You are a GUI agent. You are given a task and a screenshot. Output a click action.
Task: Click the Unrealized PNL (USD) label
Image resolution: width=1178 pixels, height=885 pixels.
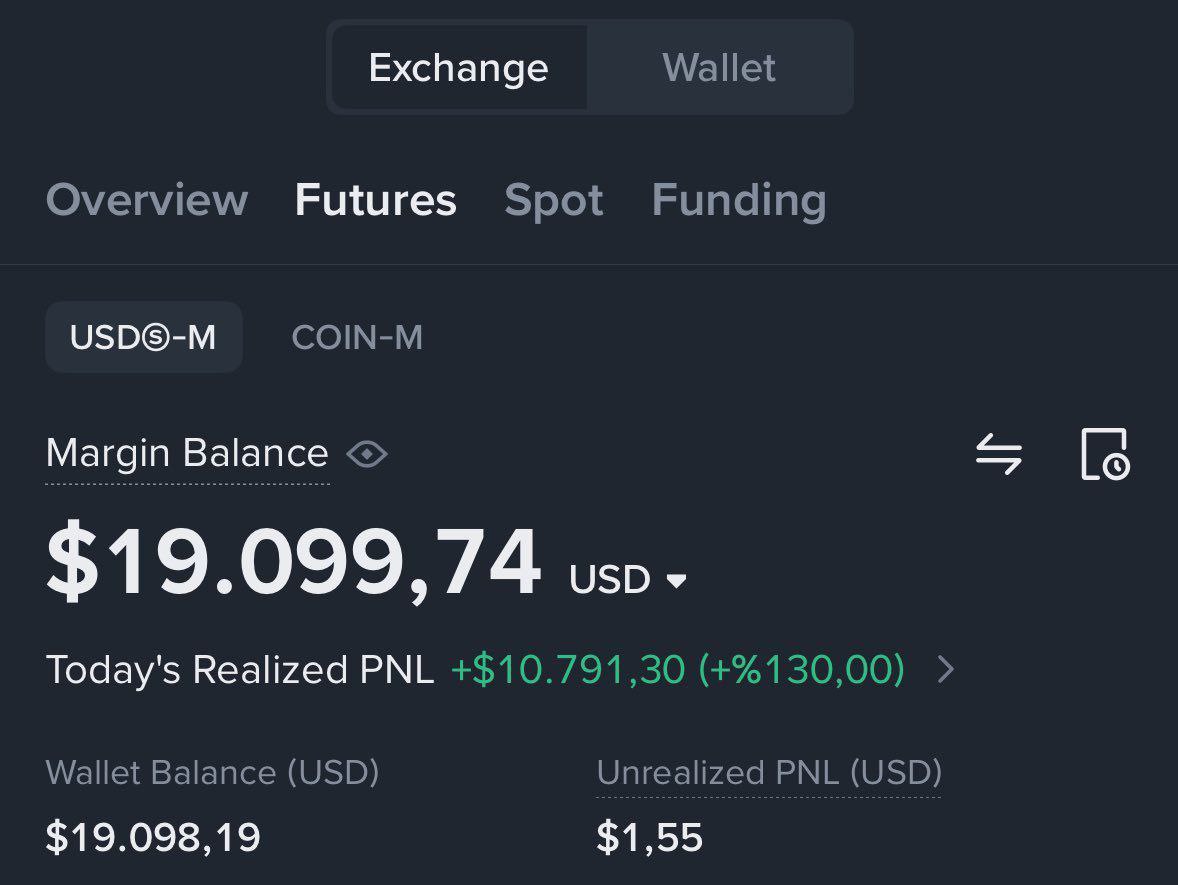click(x=769, y=772)
